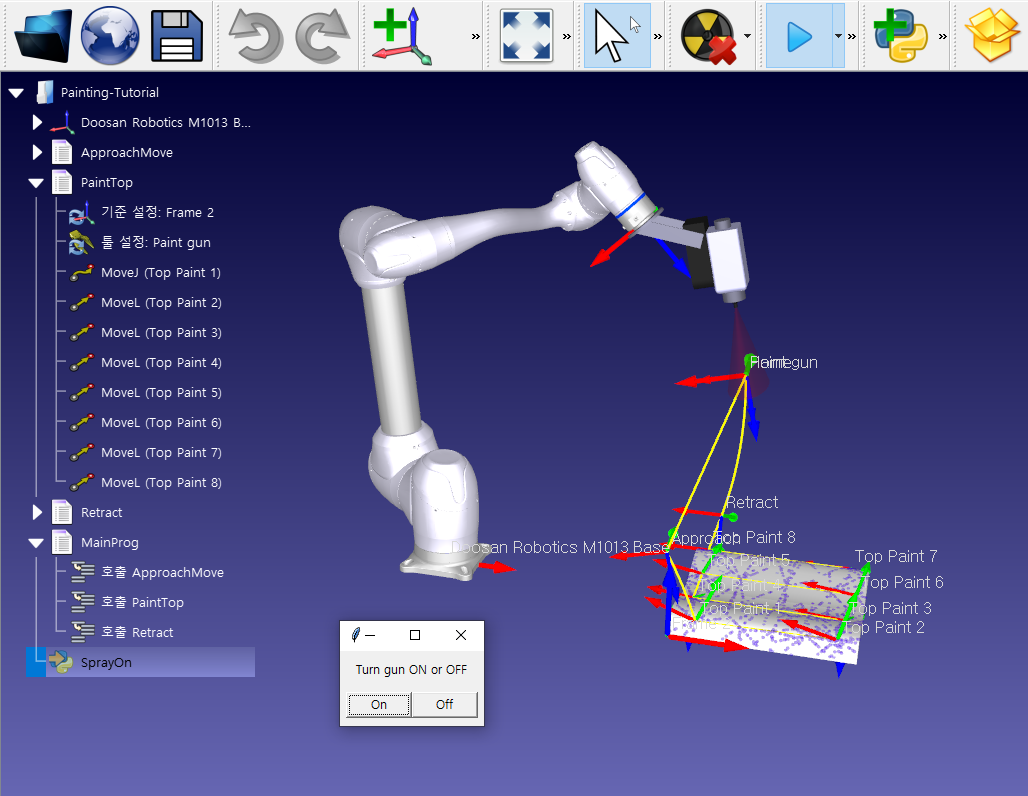
Task: Click the open folder toolbar icon
Action: point(43,36)
